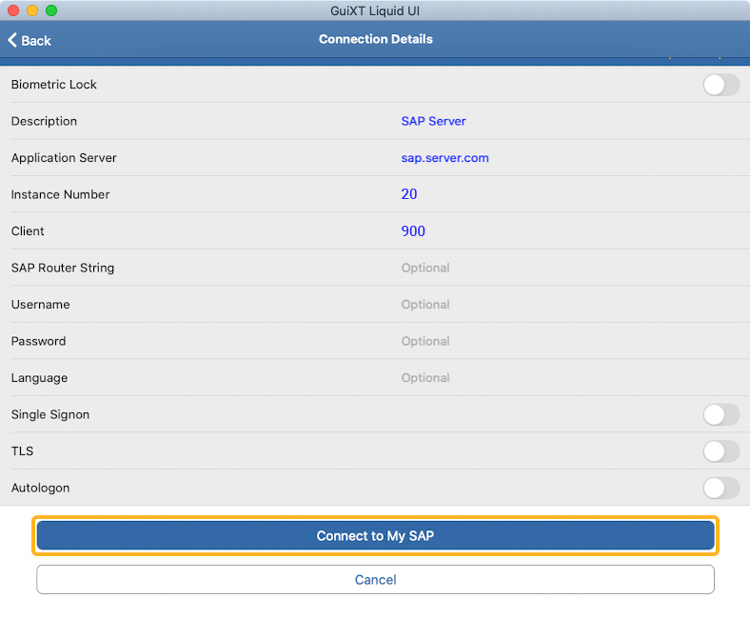
Task: Turn on Single Signon
Action: point(720,415)
